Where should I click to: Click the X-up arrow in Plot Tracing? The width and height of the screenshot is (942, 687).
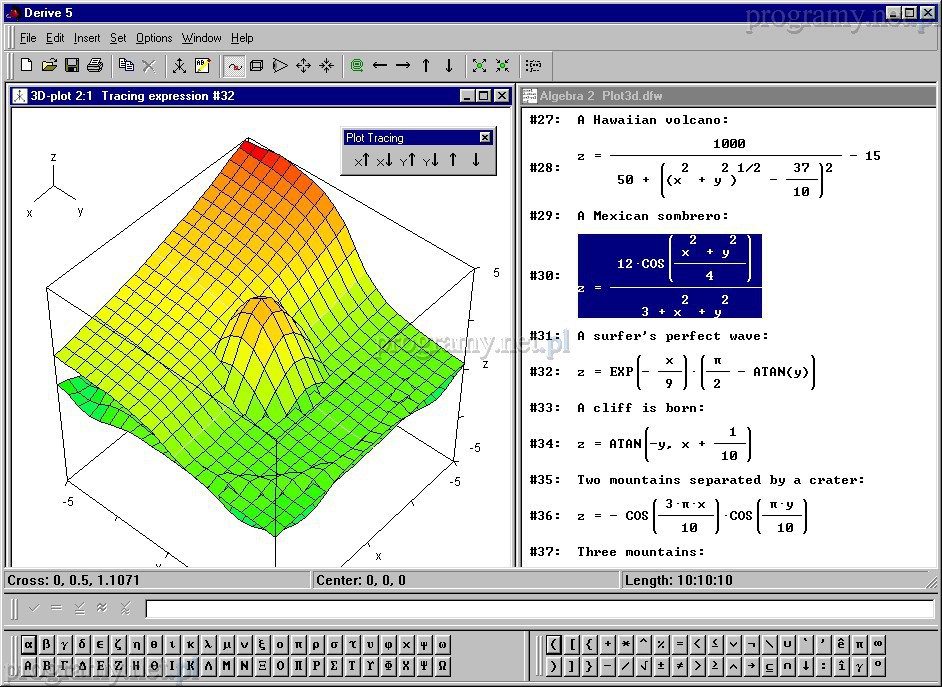tap(361, 160)
